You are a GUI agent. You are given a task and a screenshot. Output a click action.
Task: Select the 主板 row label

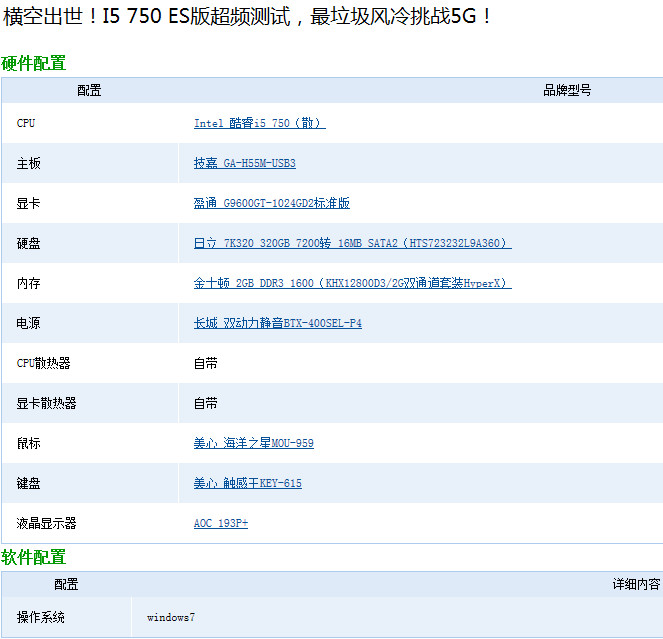coord(28,163)
